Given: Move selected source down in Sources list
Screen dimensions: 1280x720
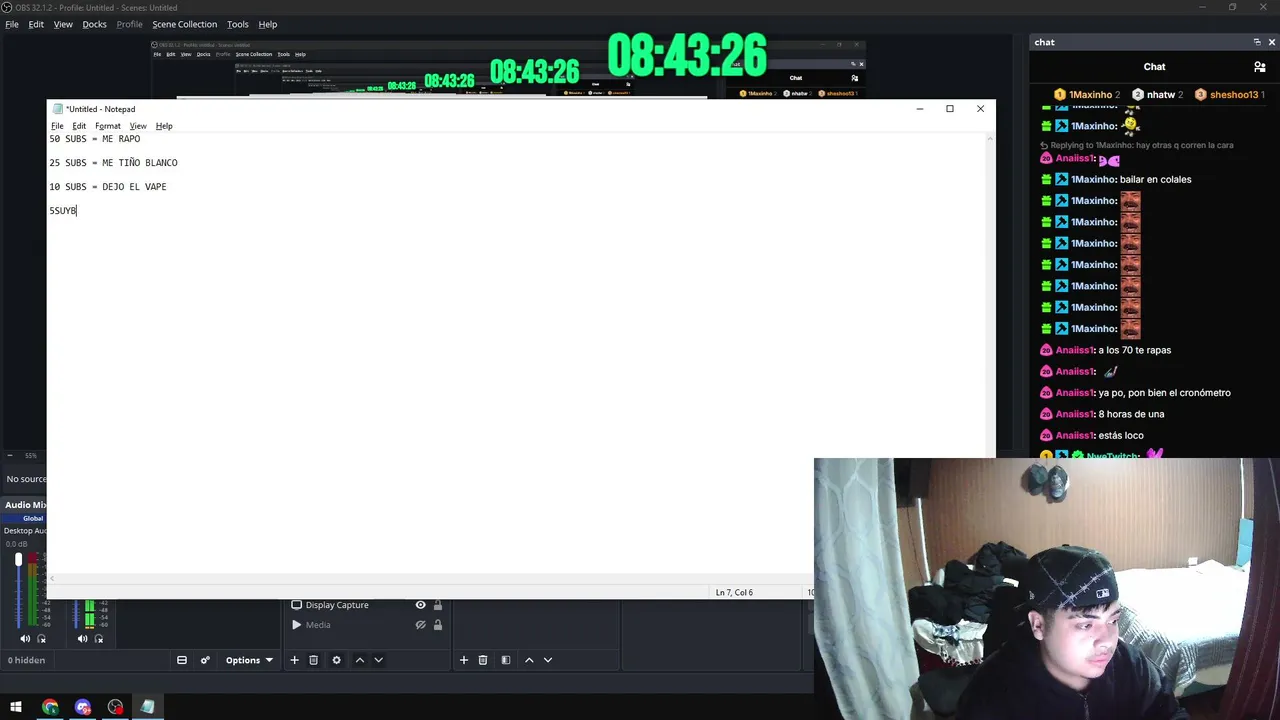Looking at the screenshot, I should [x=378, y=660].
